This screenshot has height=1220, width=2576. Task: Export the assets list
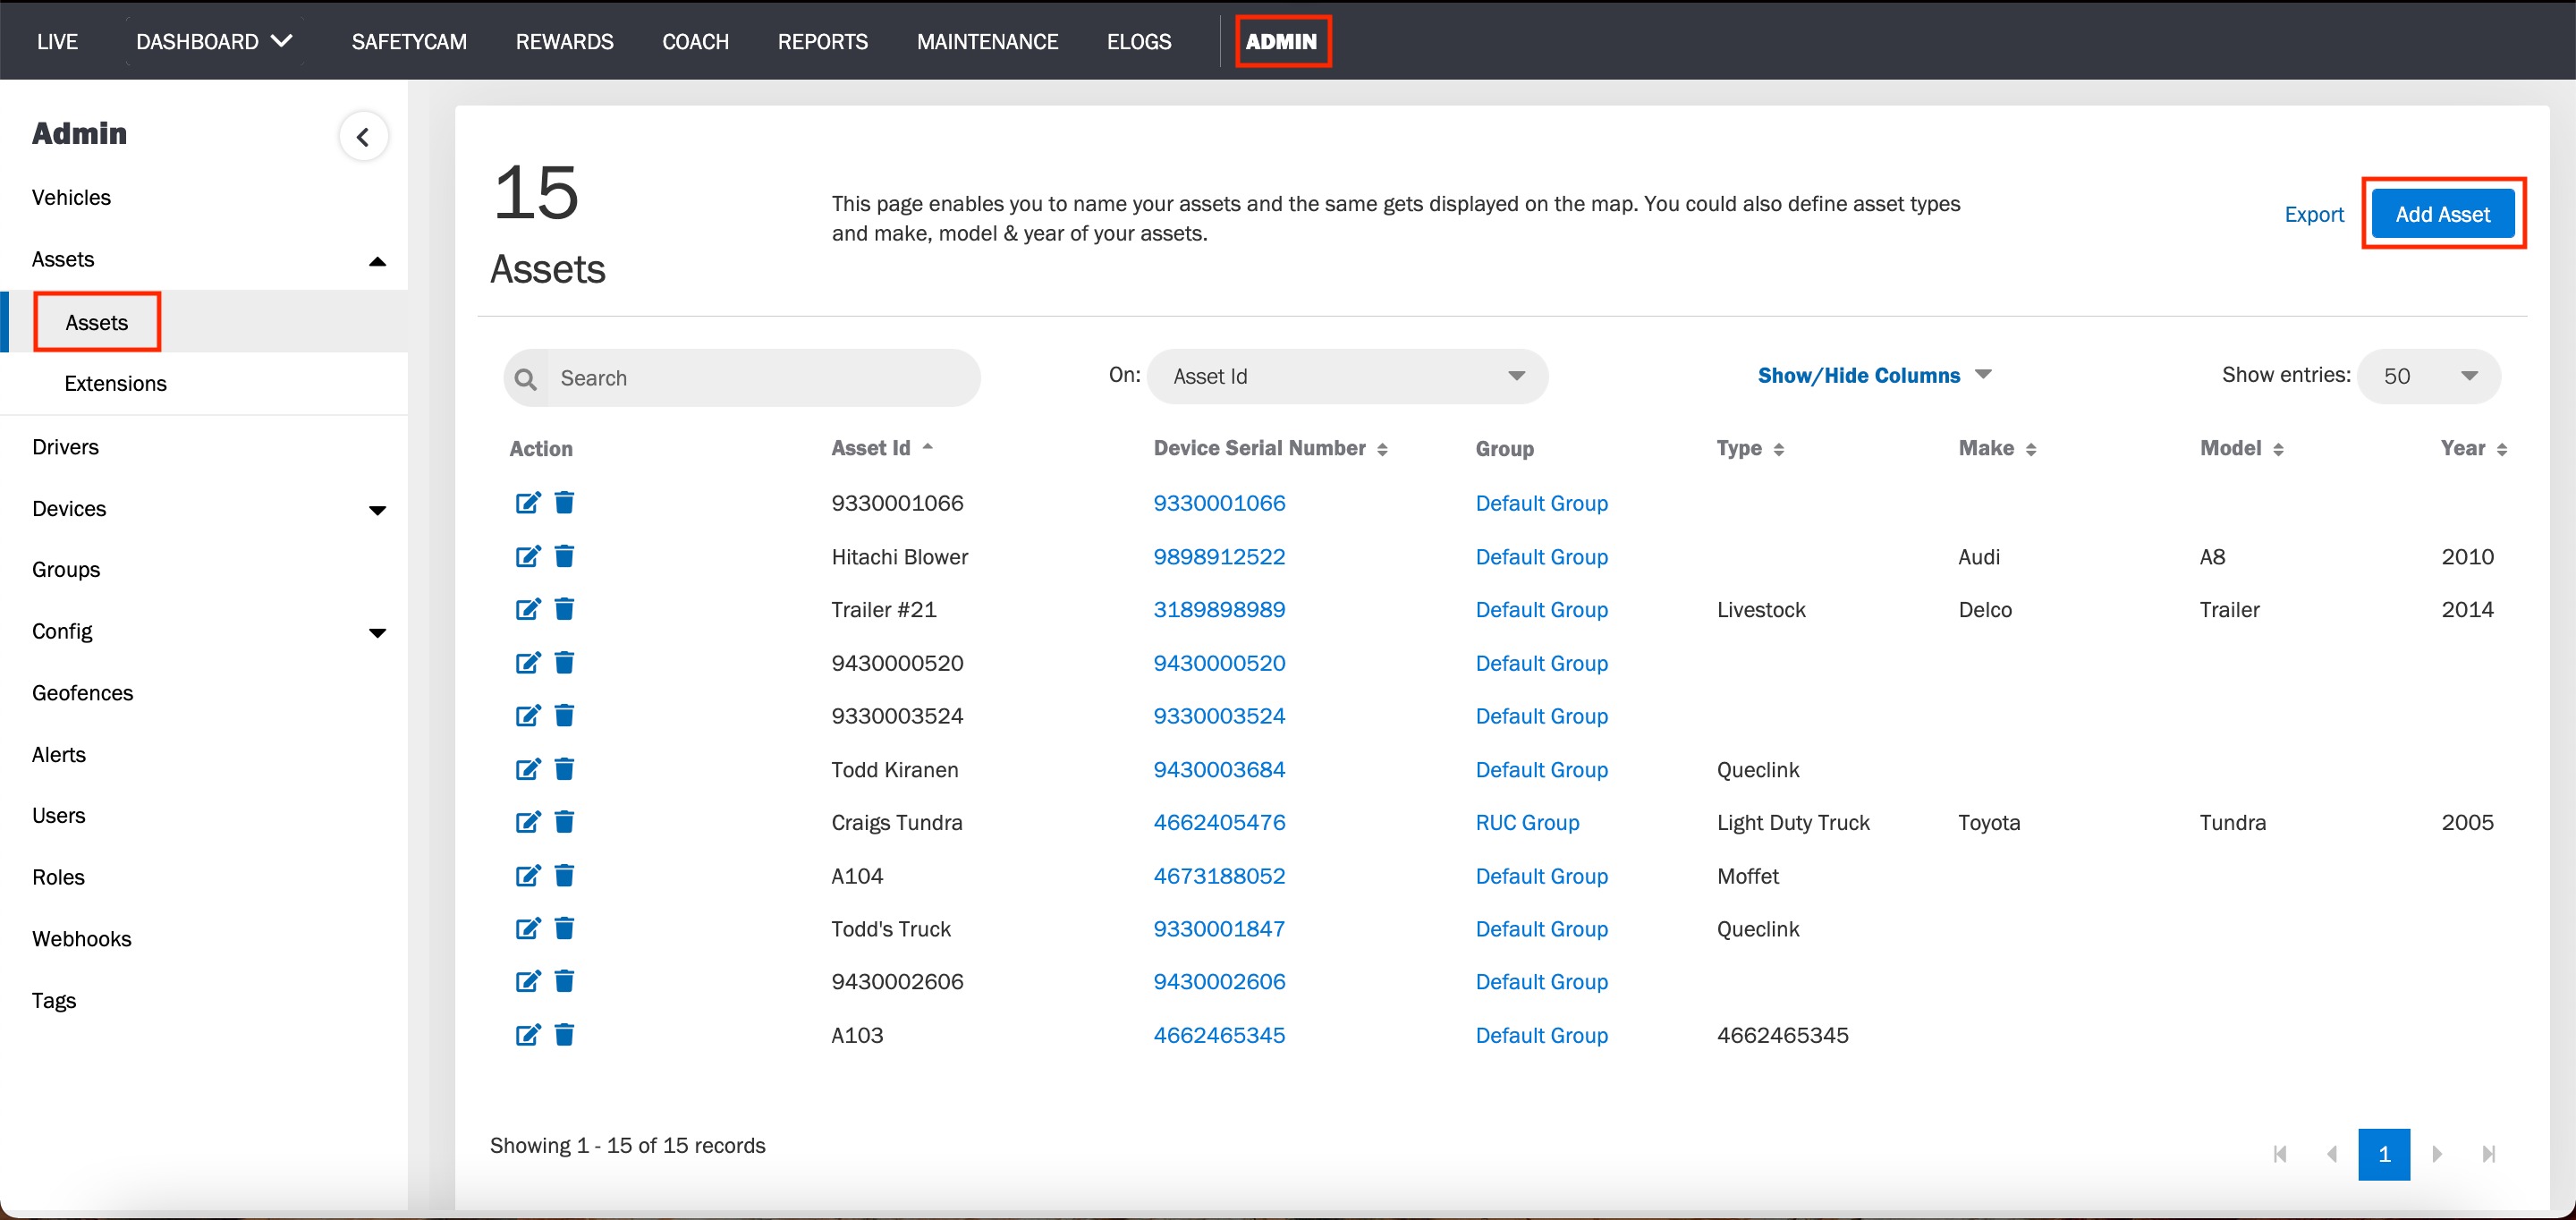pos(2314,214)
